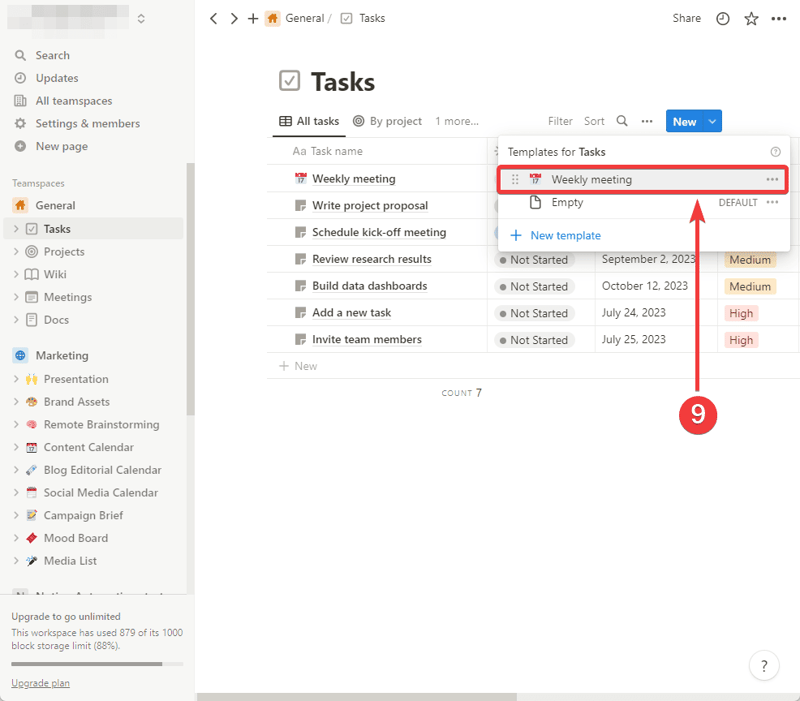Click New template in popup
The image size is (800, 701).
point(565,236)
